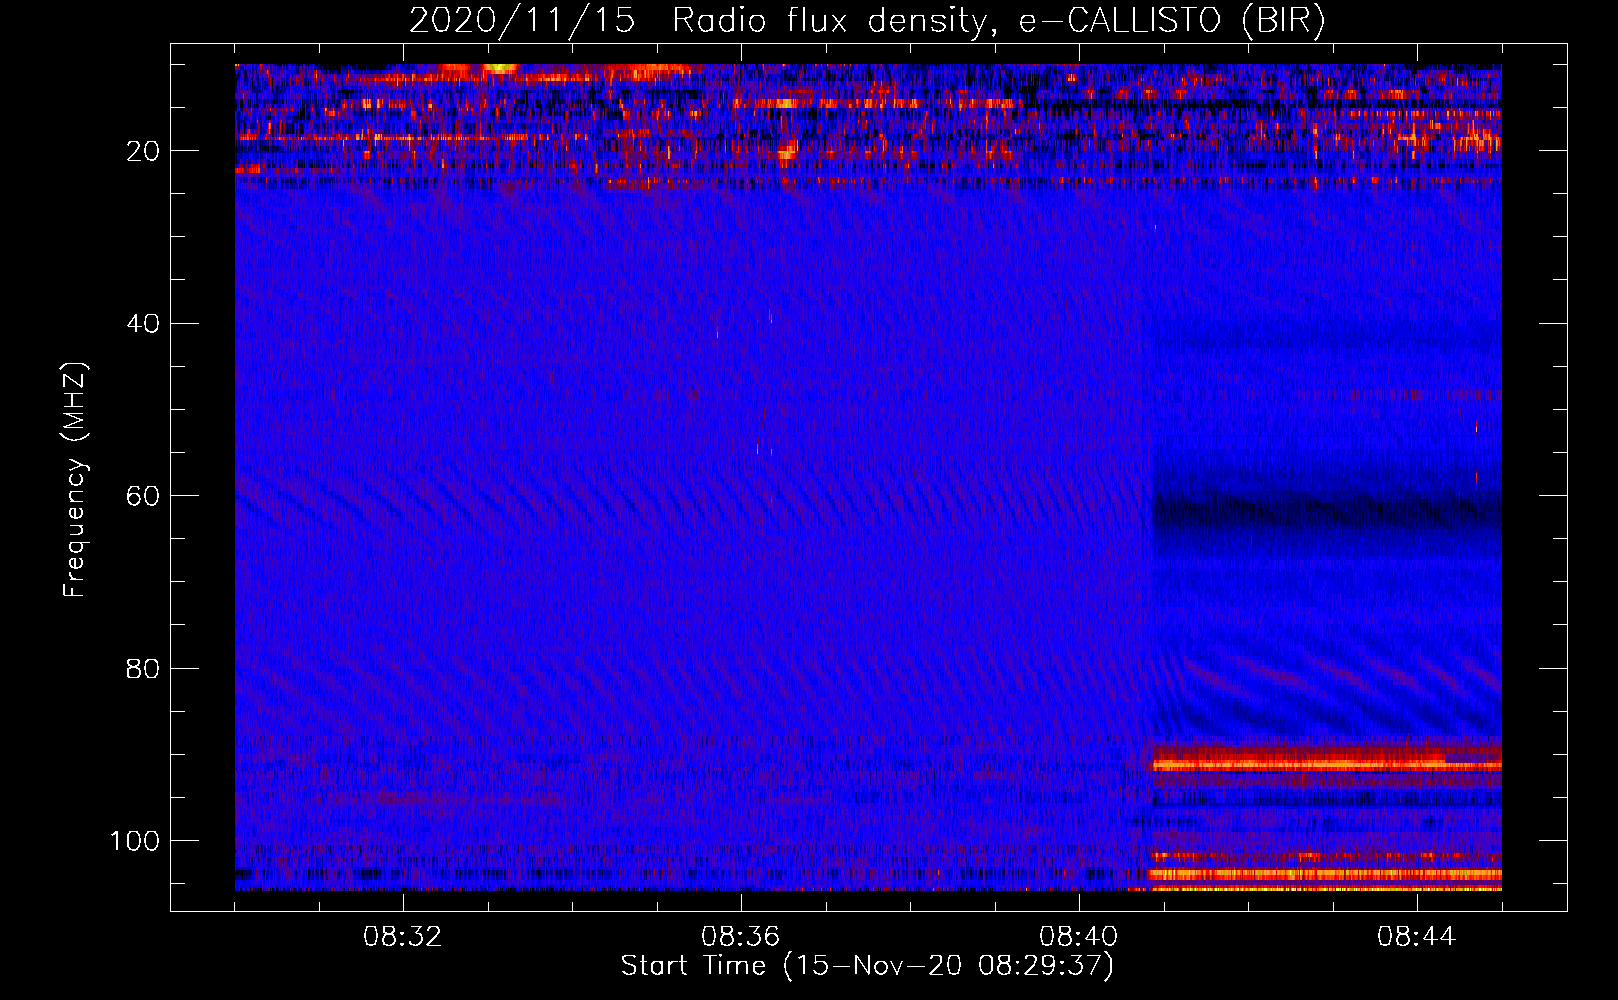
Task: Click the 'Start Time (15-Nov-20 08:29:37)' label
Action: click(x=867, y=966)
